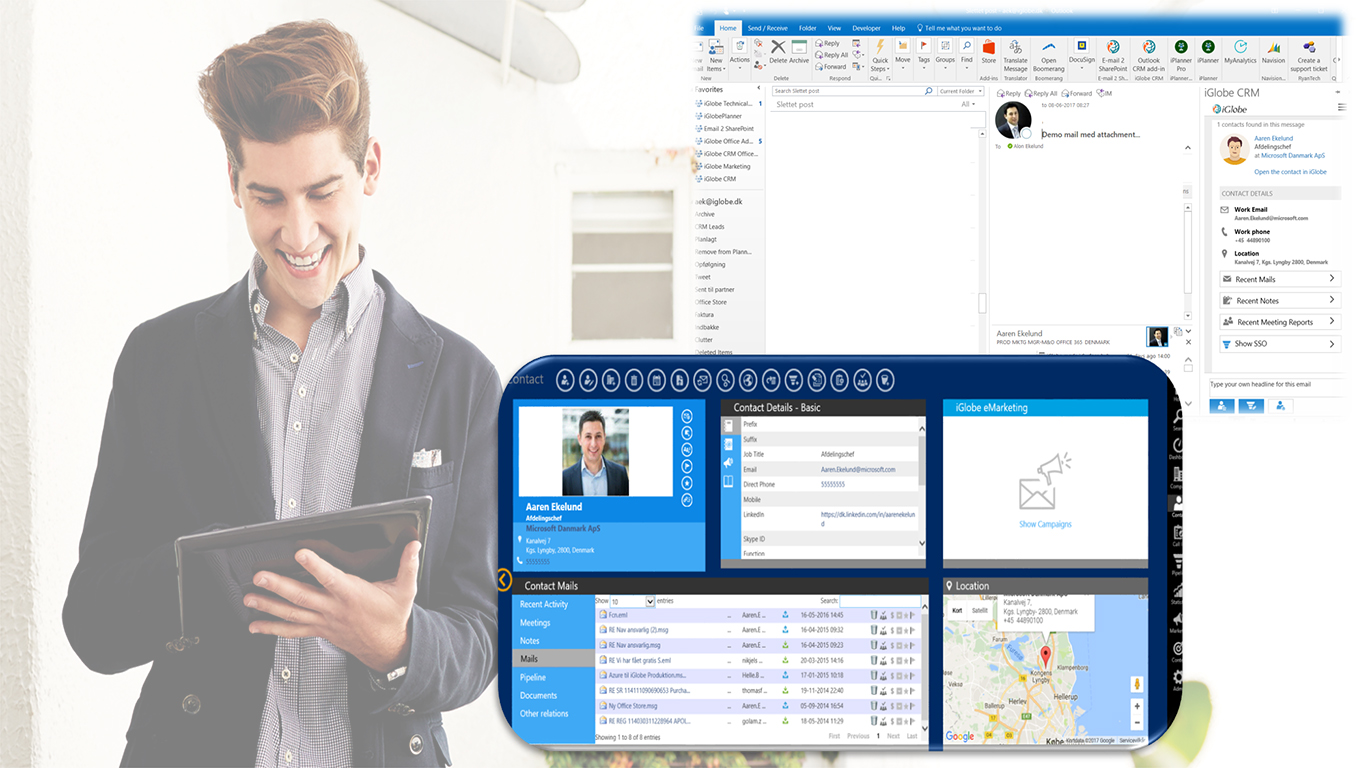The image size is (1366, 768).
Task: Open the Outlook CRM add-in icon
Action: click(1149, 47)
